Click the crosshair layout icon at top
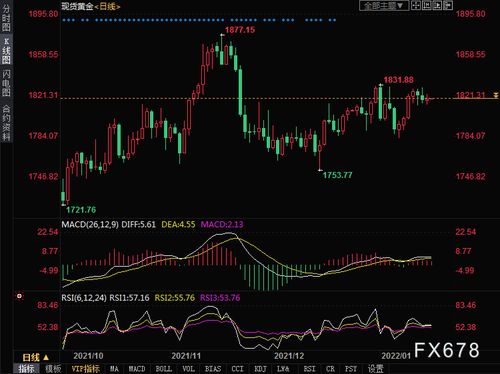The image size is (500, 374). tap(416, 5)
